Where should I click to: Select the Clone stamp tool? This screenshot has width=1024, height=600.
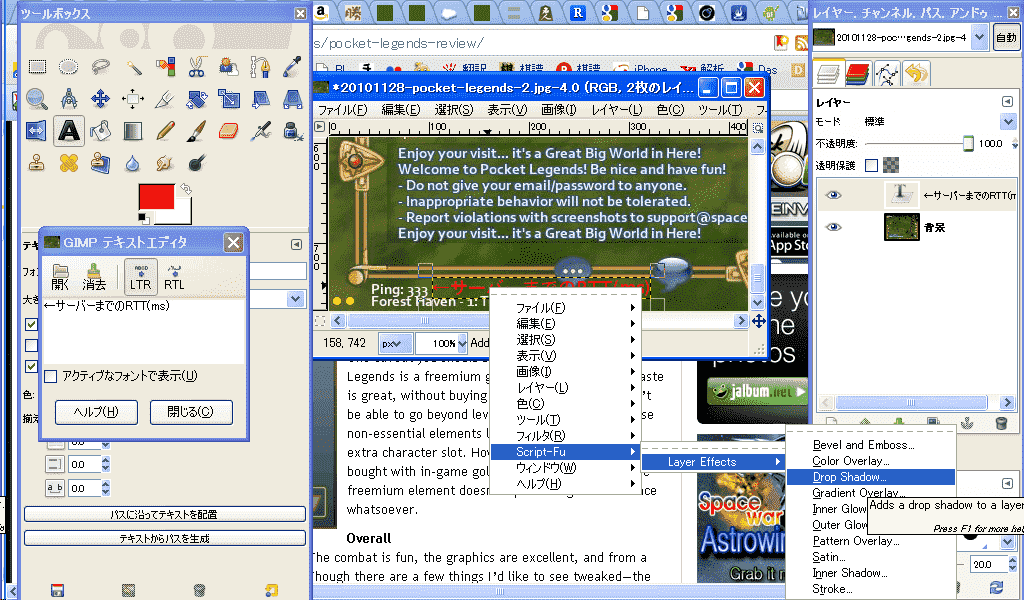pos(37,162)
